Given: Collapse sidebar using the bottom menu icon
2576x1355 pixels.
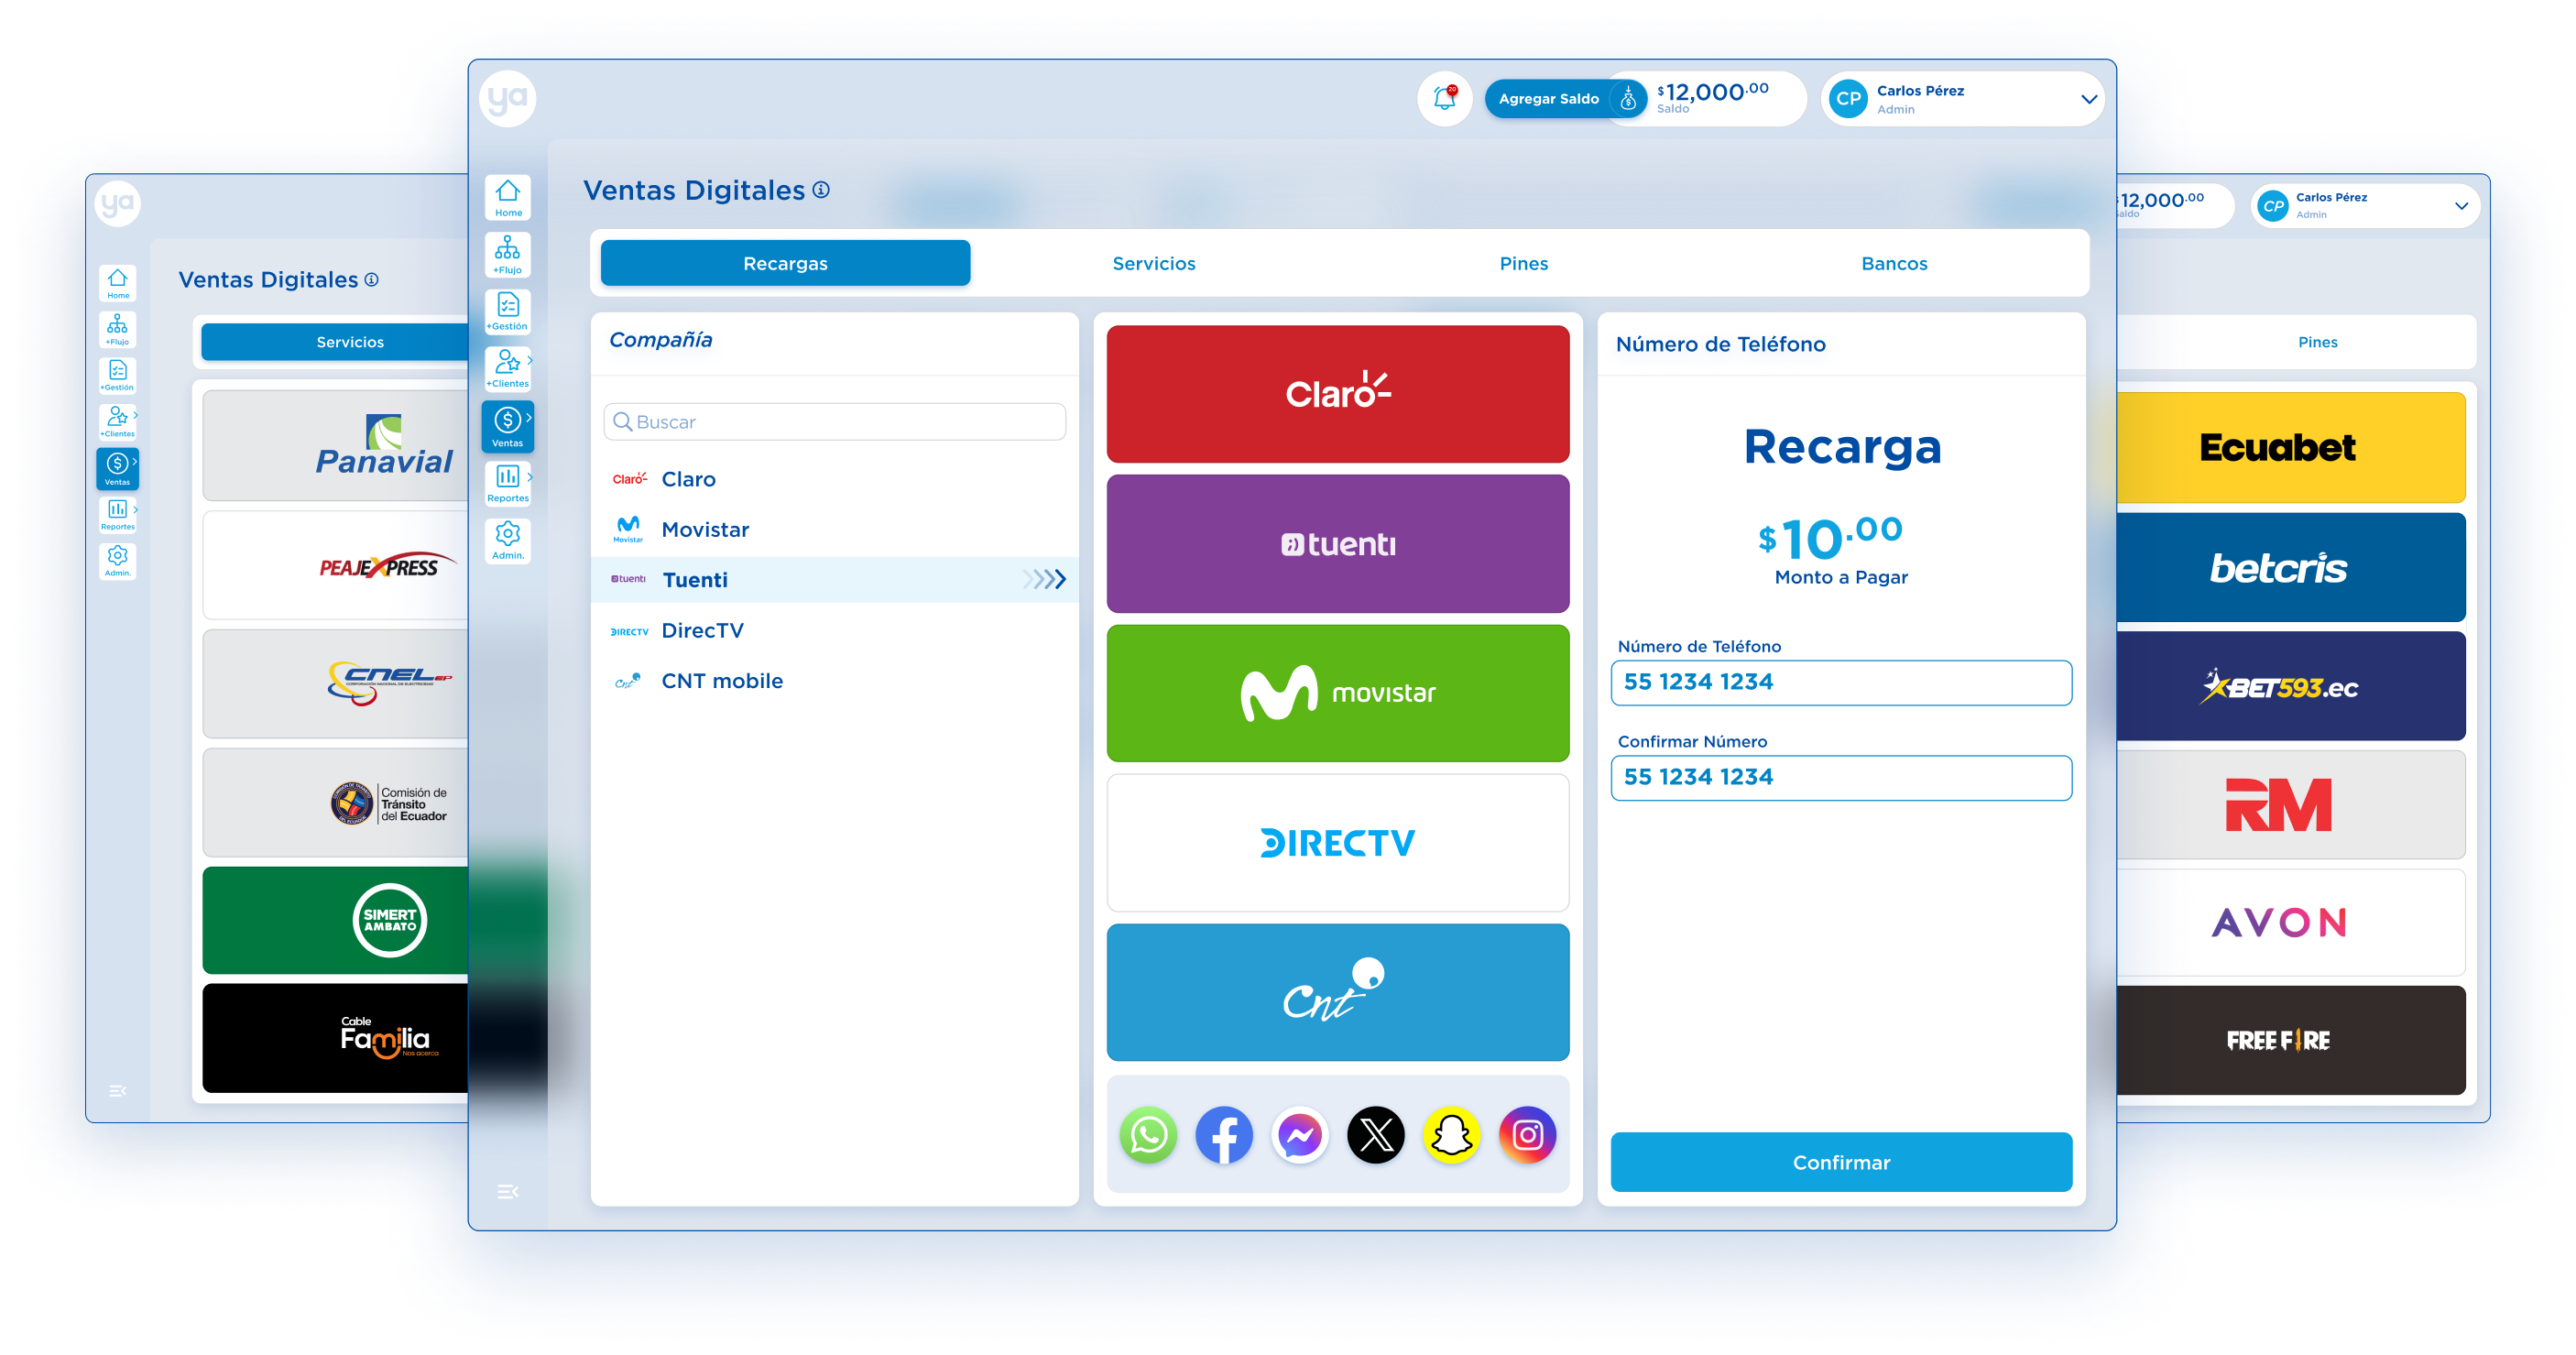Looking at the screenshot, I should [508, 1191].
